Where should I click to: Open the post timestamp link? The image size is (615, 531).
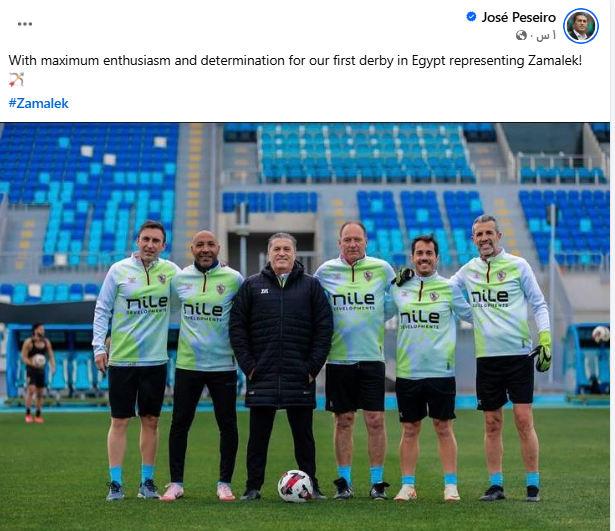[x=547, y=36]
